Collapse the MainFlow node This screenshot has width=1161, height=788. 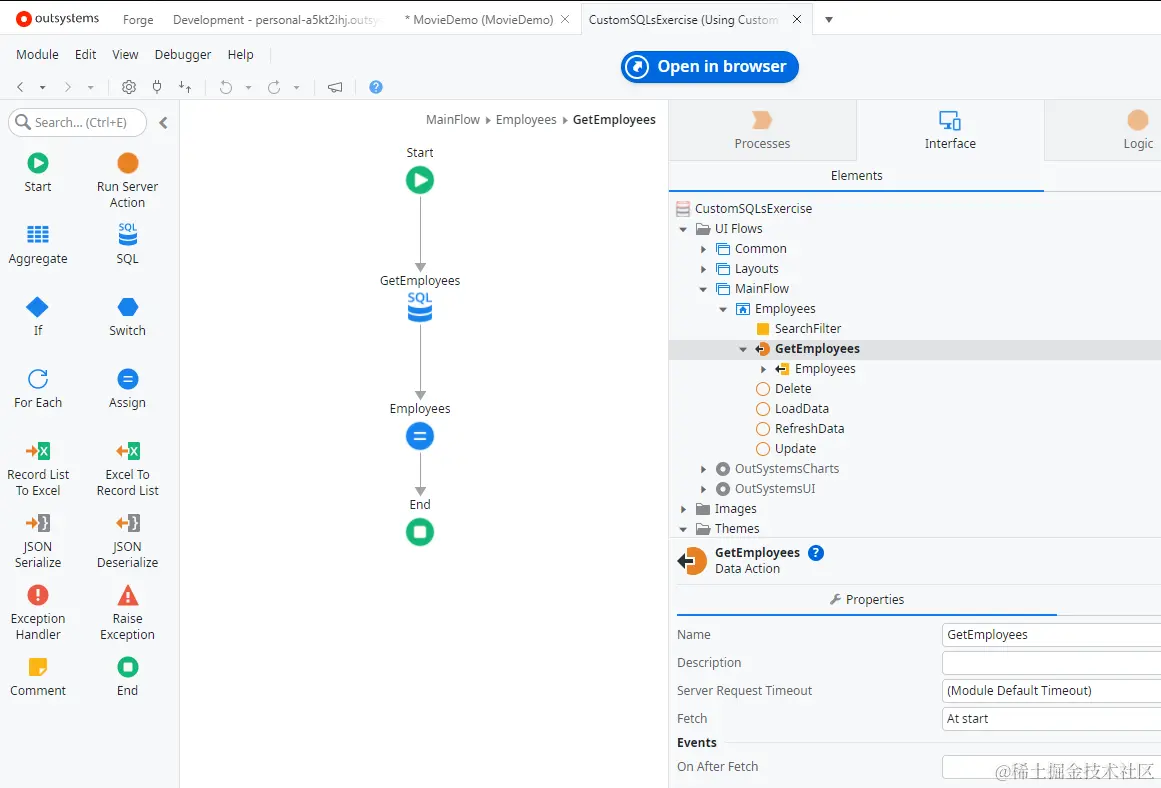click(703, 290)
